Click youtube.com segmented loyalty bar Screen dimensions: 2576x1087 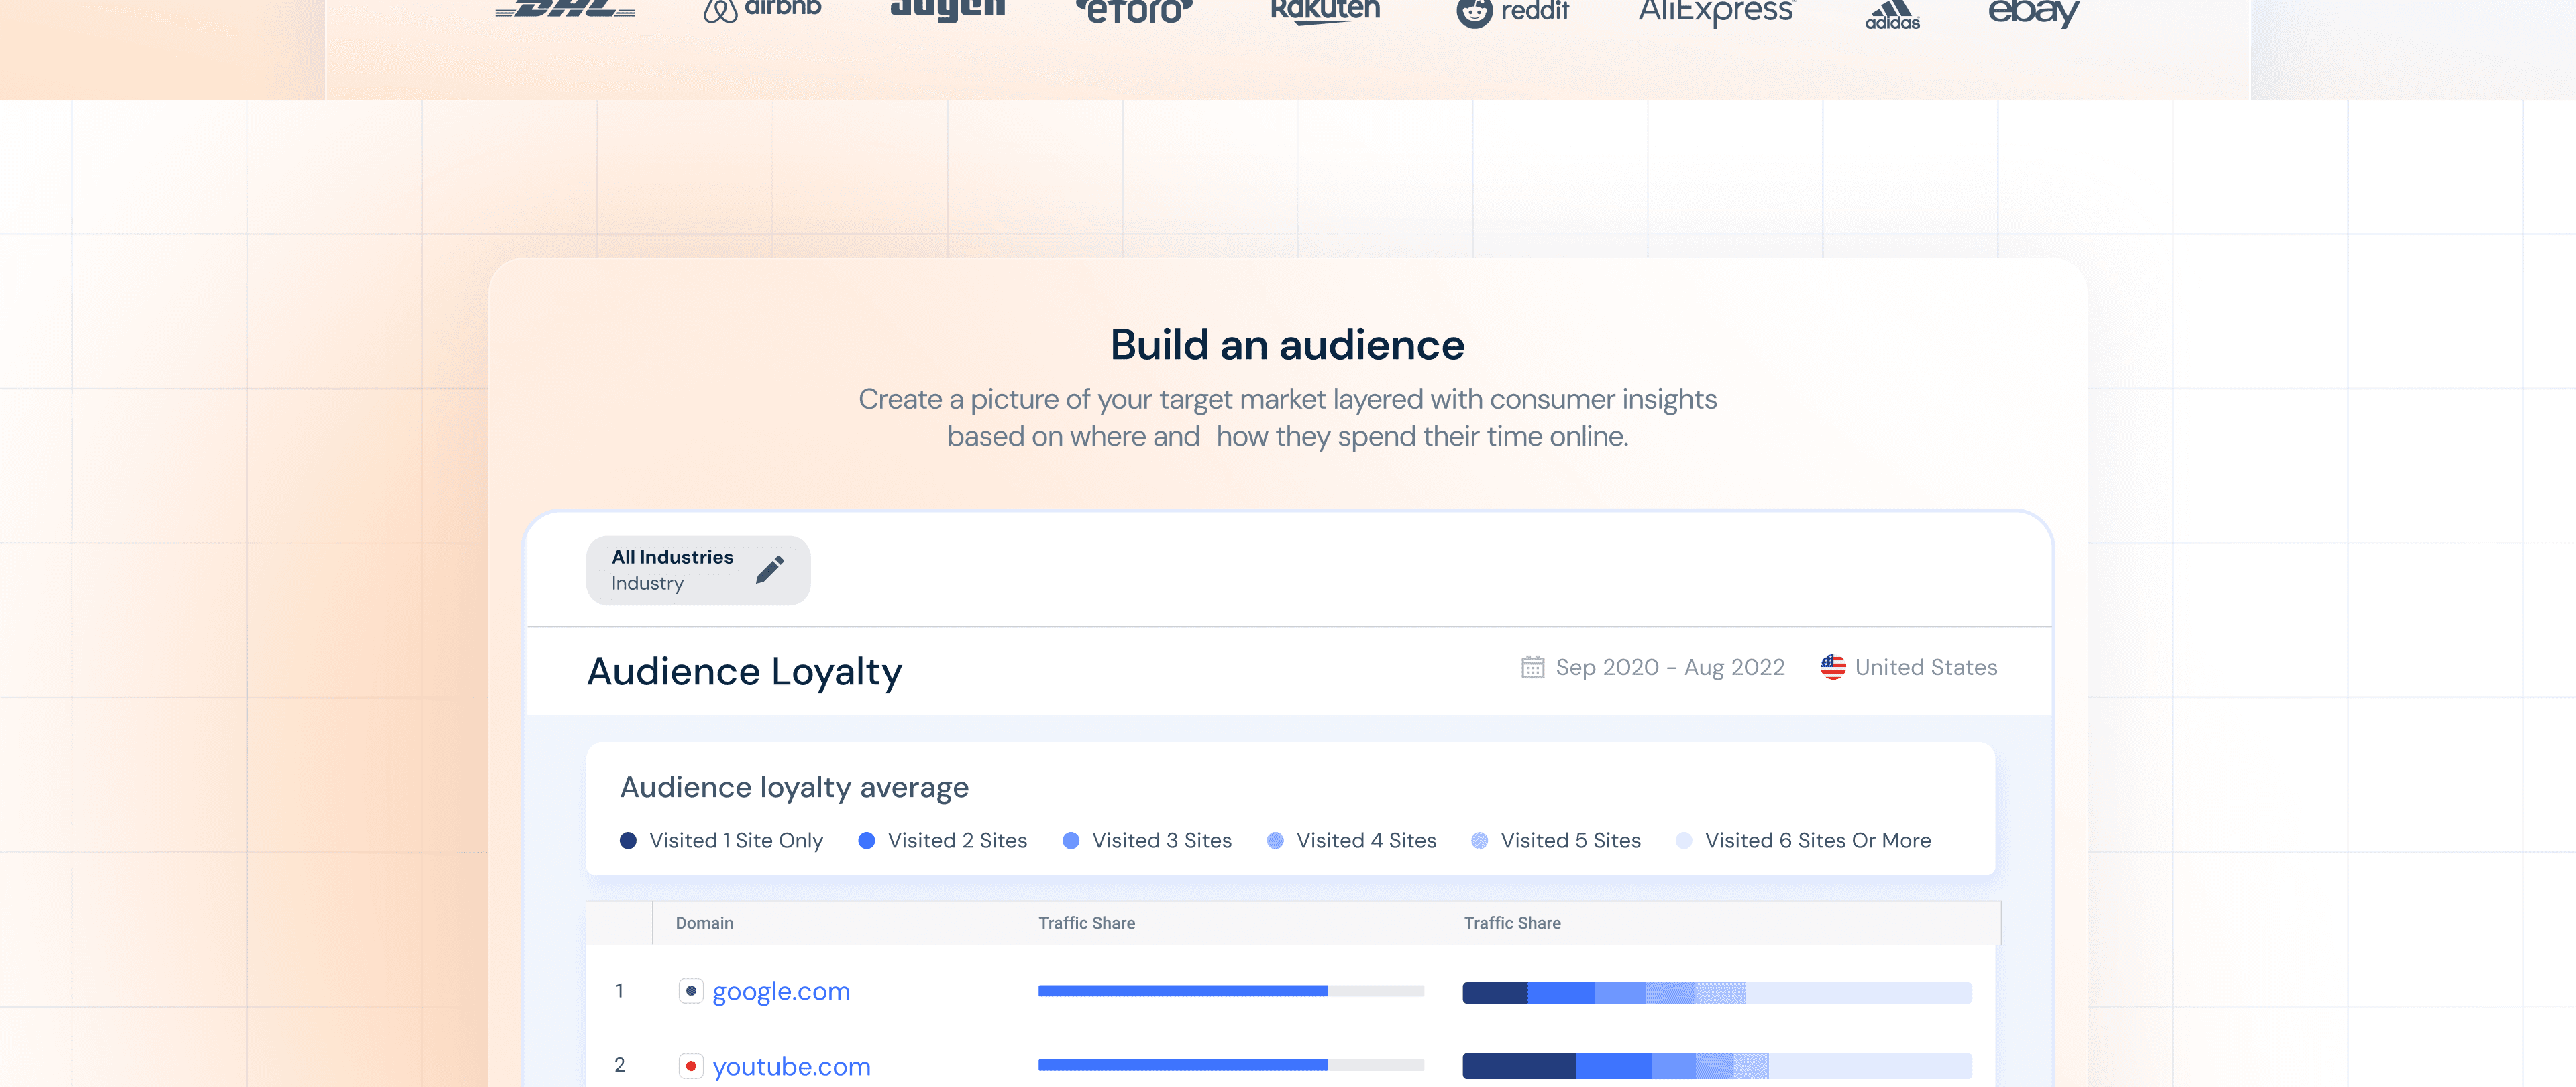(1716, 1066)
